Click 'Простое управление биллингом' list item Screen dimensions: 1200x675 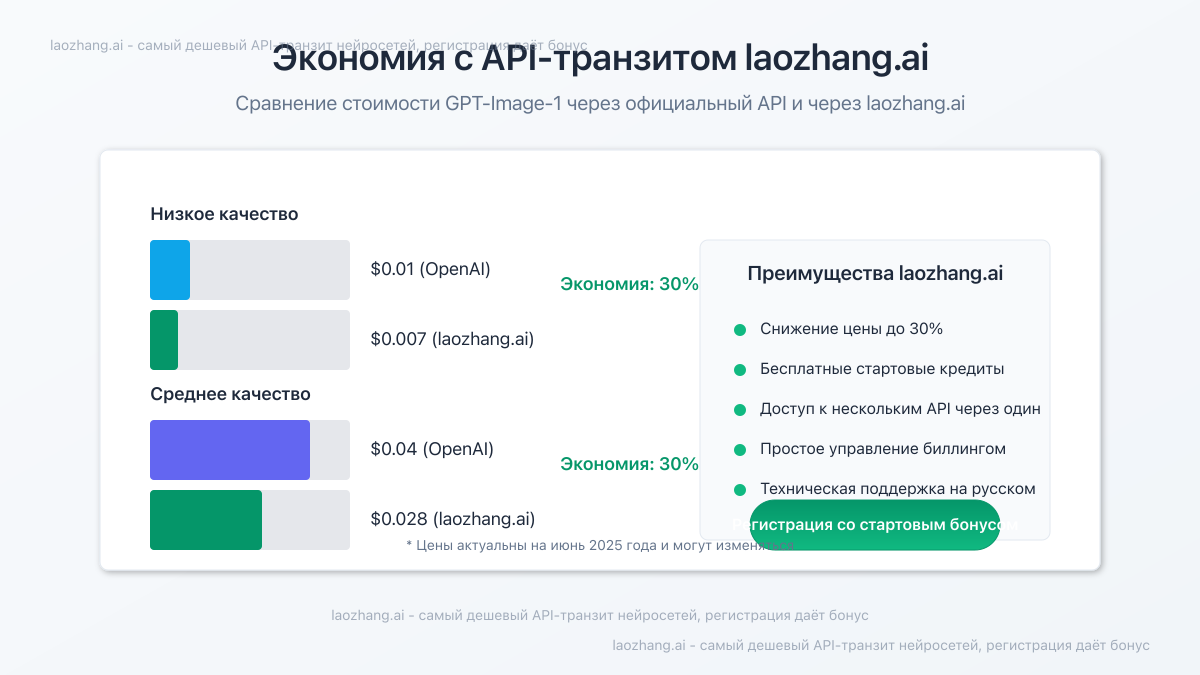click(883, 449)
